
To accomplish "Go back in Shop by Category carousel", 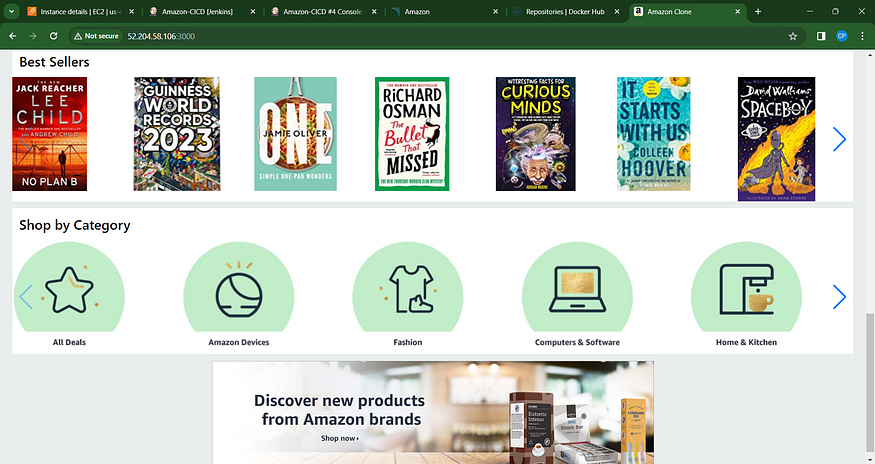I will (26, 296).
